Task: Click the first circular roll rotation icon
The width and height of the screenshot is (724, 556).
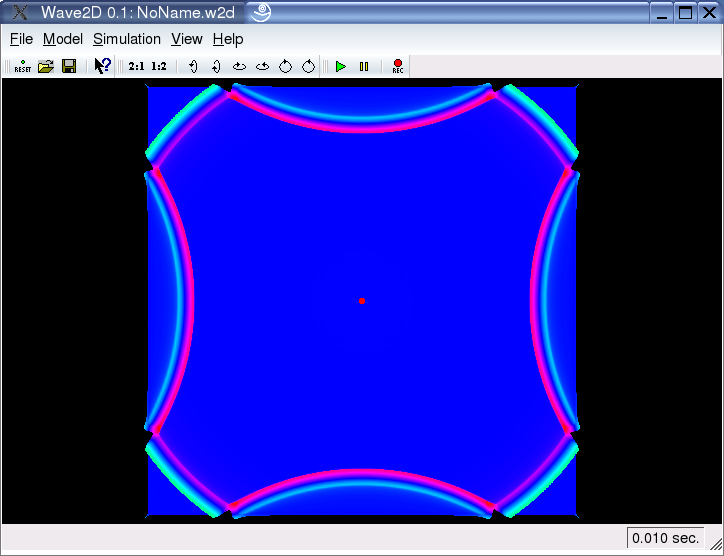Action: pos(285,67)
